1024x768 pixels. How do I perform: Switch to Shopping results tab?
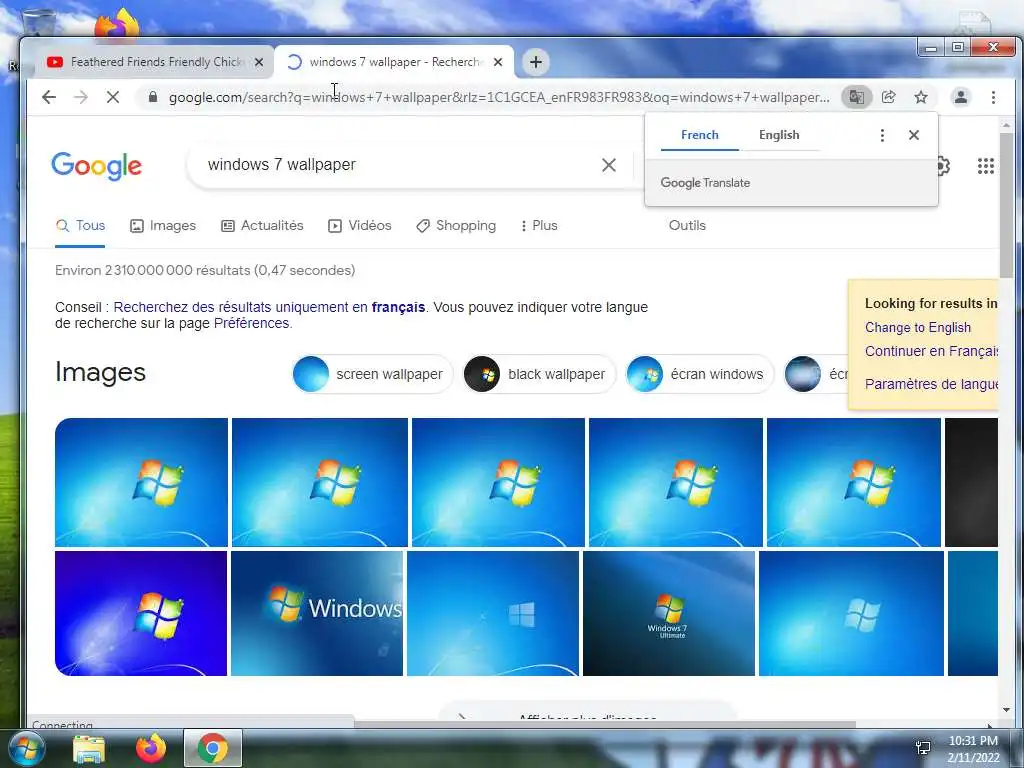pyautogui.click(x=456, y=225)
